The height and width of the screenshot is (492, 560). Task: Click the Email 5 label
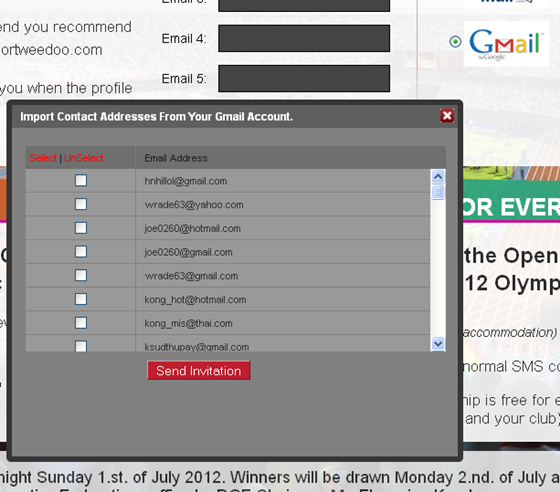(x=184, y=79)
